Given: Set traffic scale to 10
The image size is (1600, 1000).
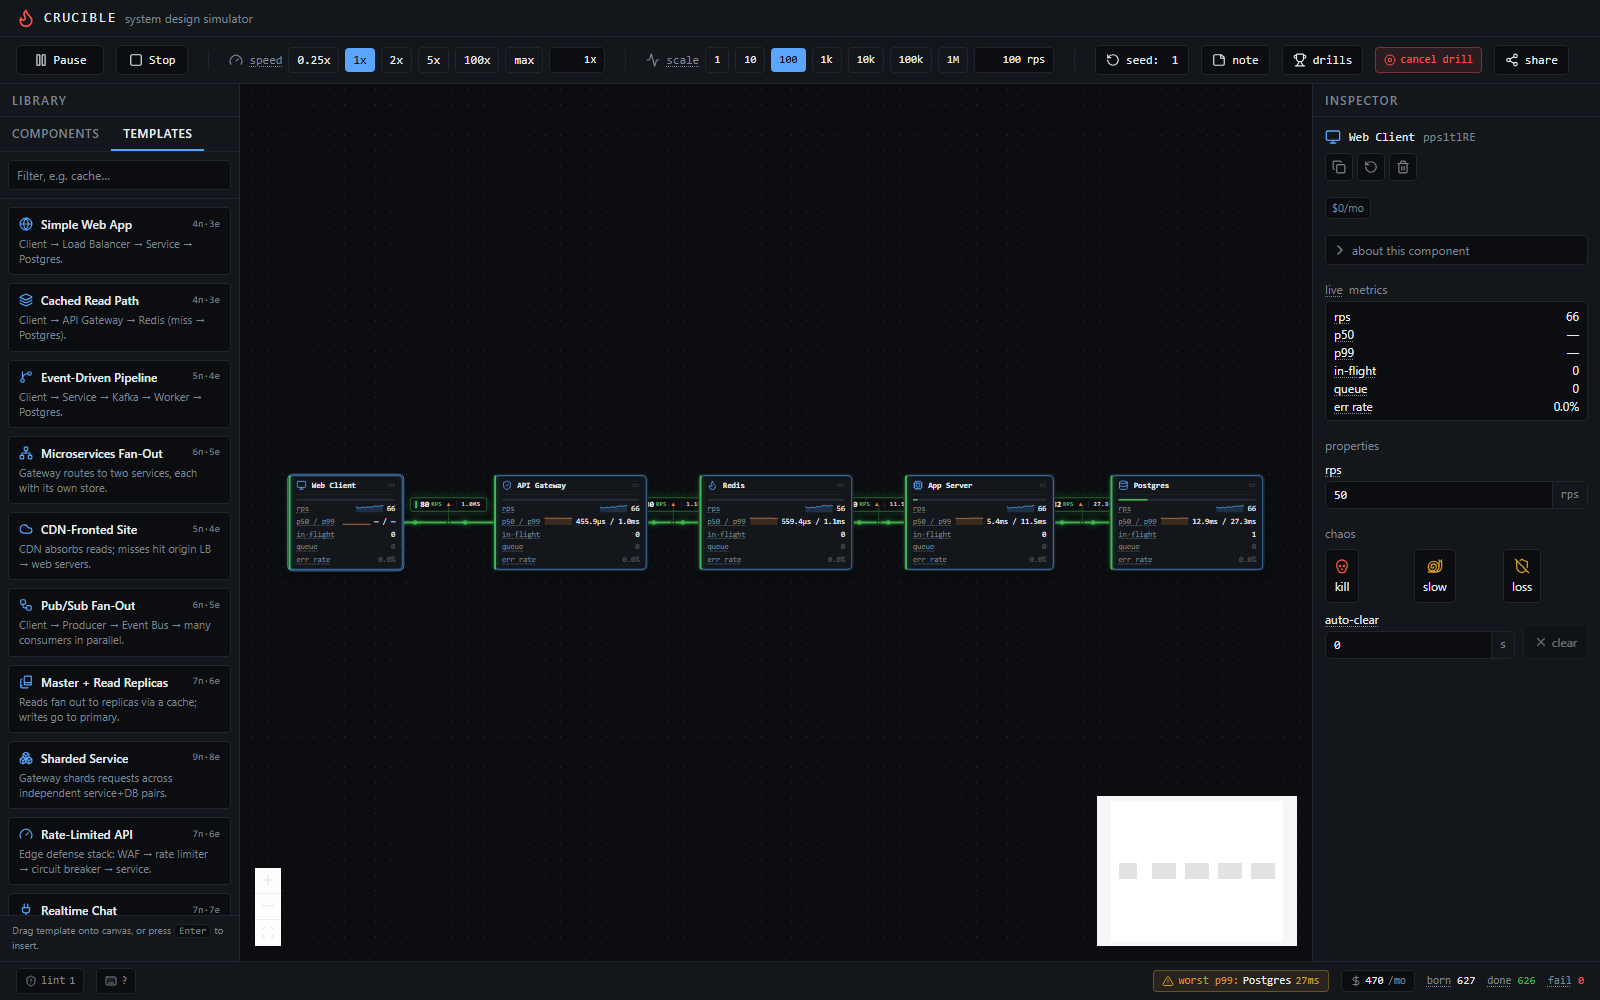Looking at the screenshot, I should tap(750, 60).
